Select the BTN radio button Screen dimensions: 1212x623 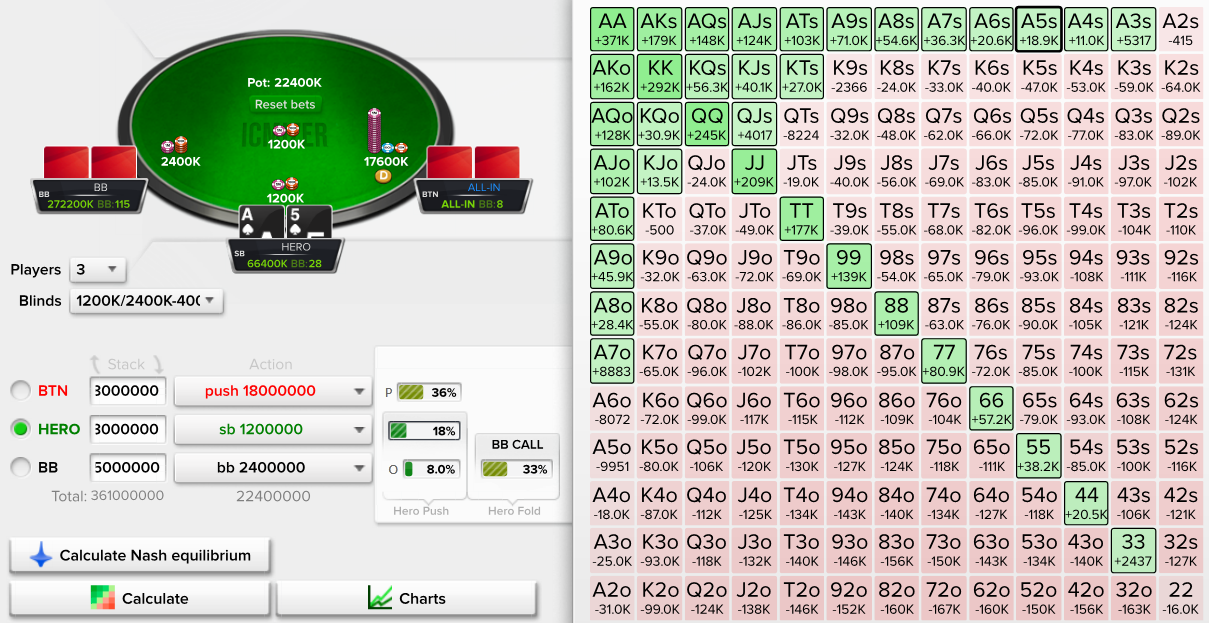19,391
